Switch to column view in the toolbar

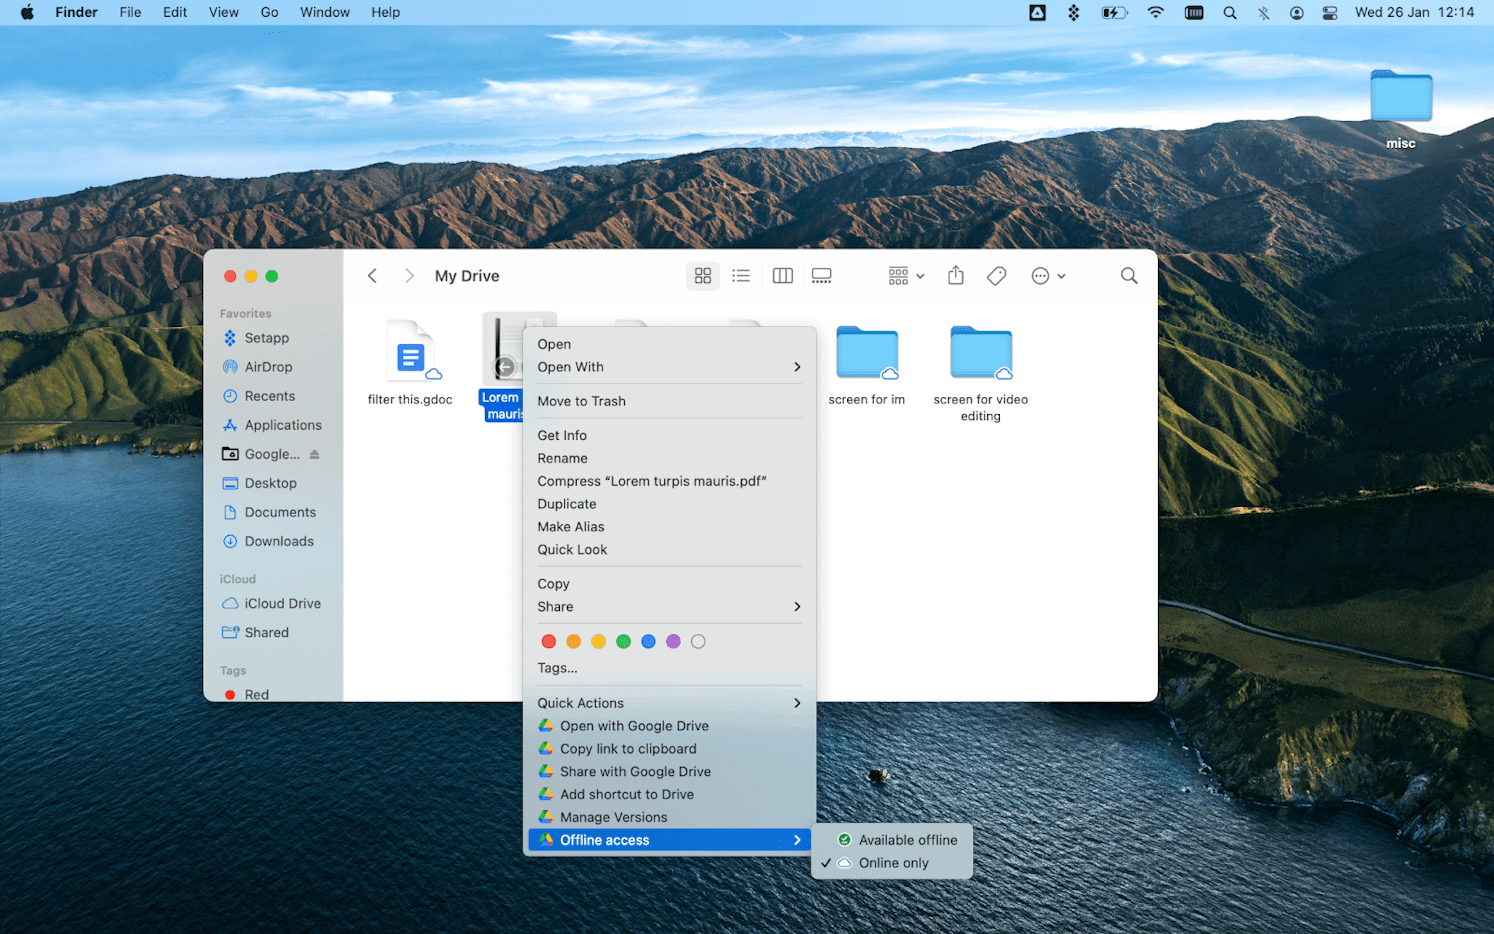(x=781, y=275)
